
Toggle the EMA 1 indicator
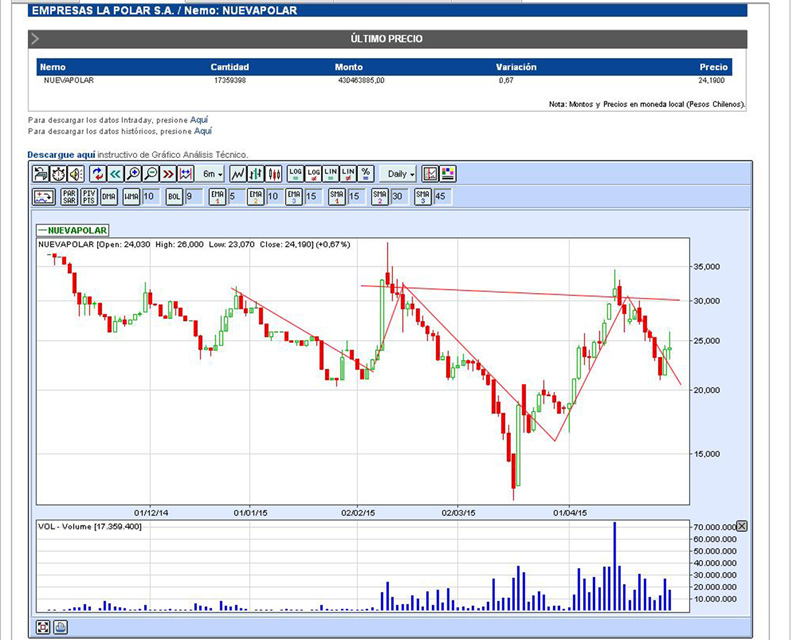217,196
